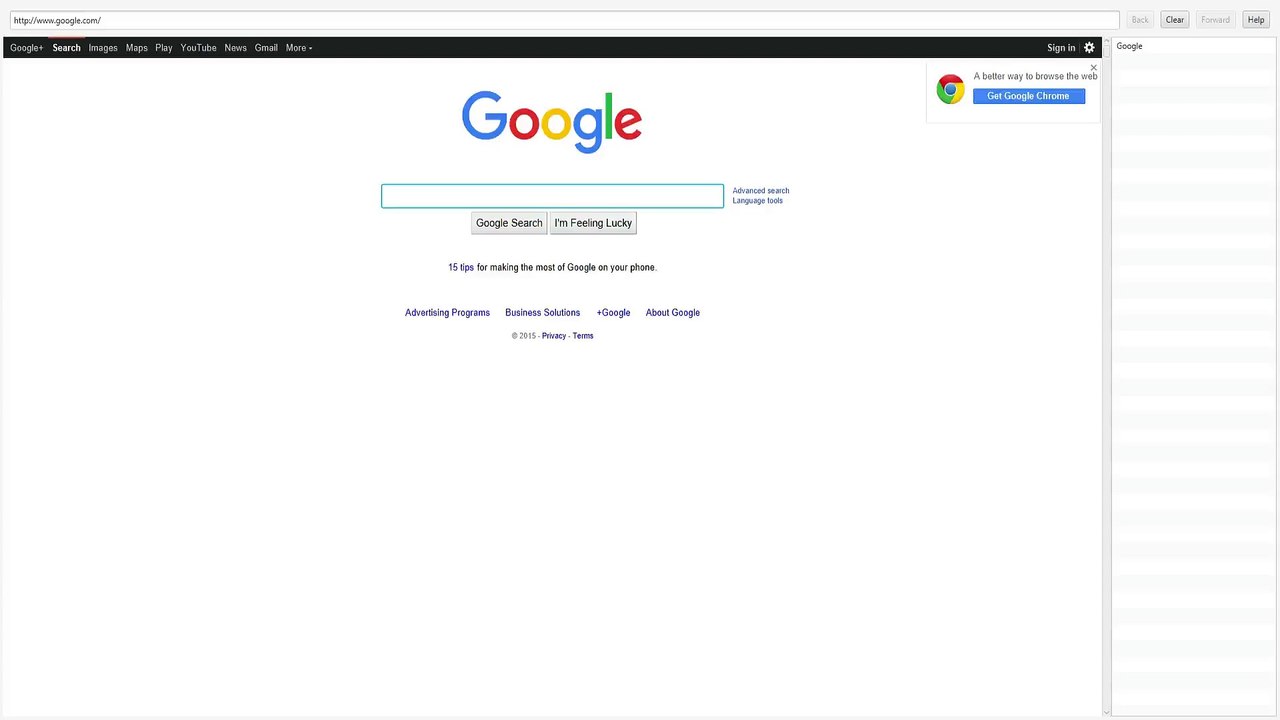Open Google+ from the top bar
Image resolution: width=1280 pixels, height=720 pixels.
pyautogui.click(x=27, y=48)
